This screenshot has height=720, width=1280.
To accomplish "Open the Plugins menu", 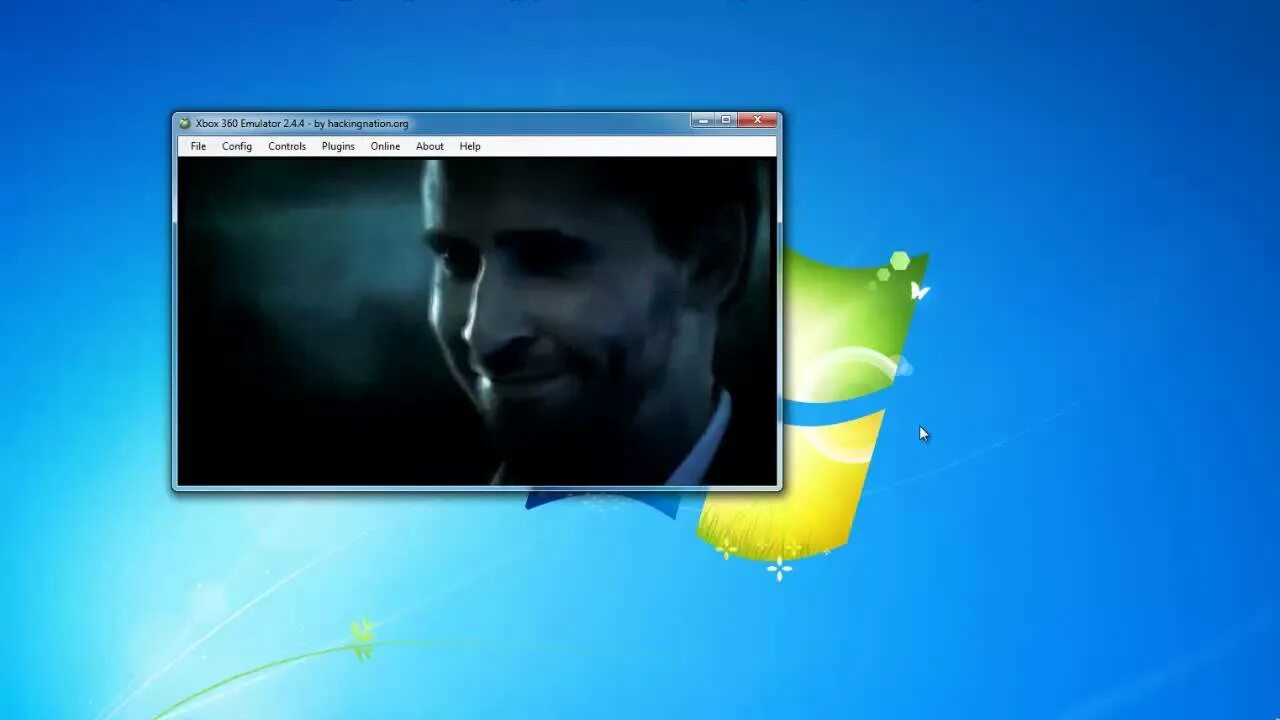I will tap(338, 146).
